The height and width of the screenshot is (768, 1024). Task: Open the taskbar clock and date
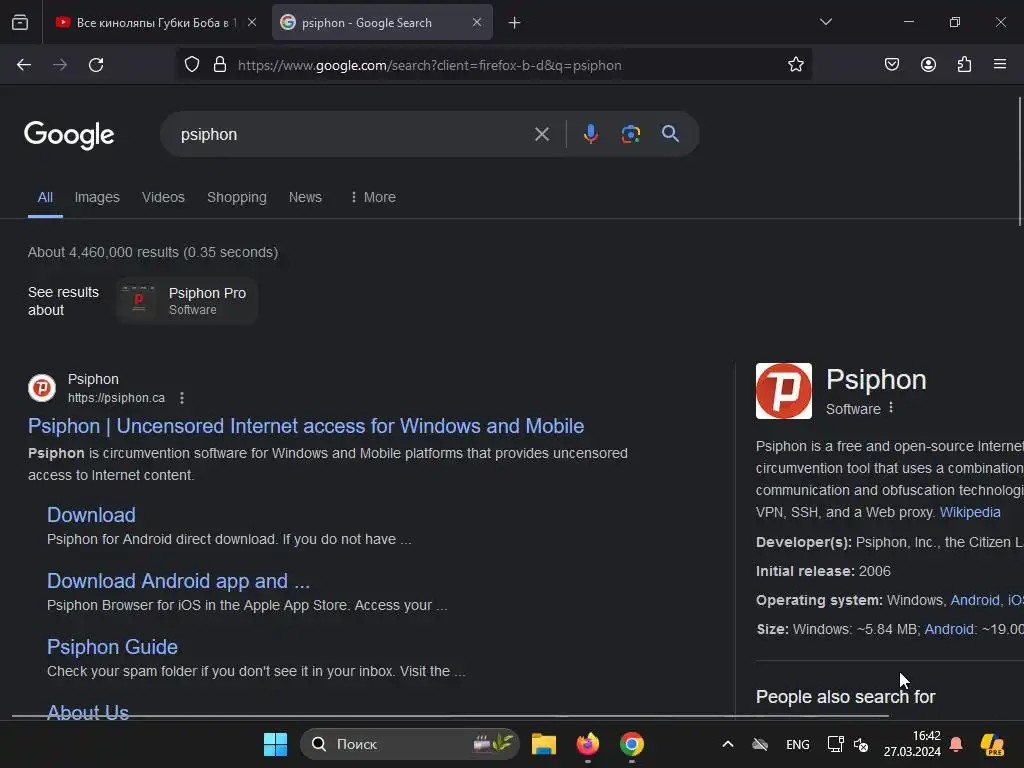pos(912,744)
